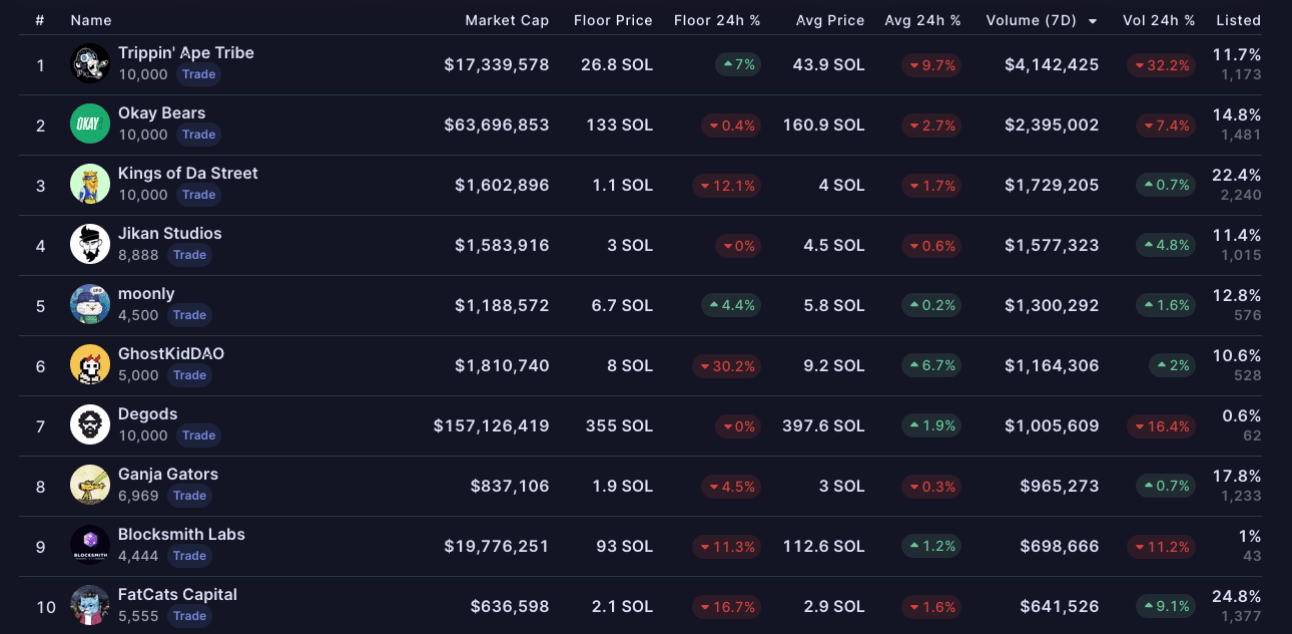Sort by Floor Price column header
The width and height of the screenshot is (1292, 634).
[613, 20]
